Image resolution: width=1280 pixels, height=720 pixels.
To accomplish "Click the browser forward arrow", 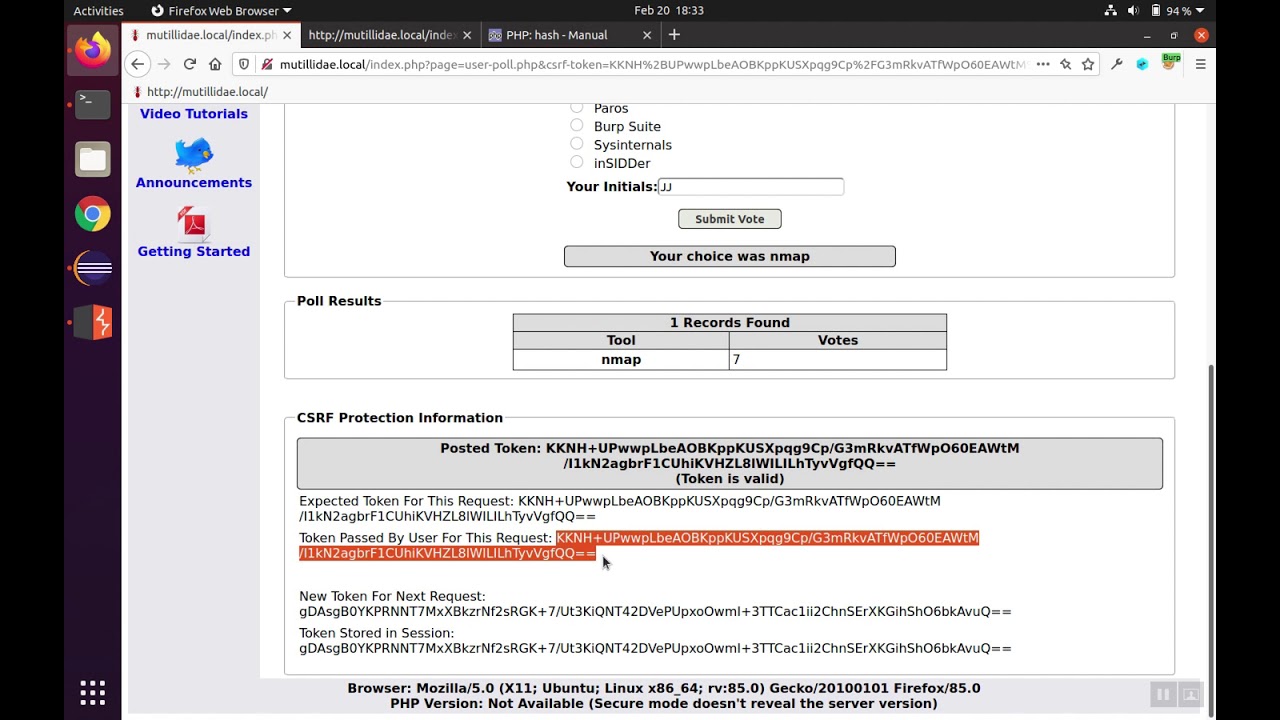I will 164,64.
